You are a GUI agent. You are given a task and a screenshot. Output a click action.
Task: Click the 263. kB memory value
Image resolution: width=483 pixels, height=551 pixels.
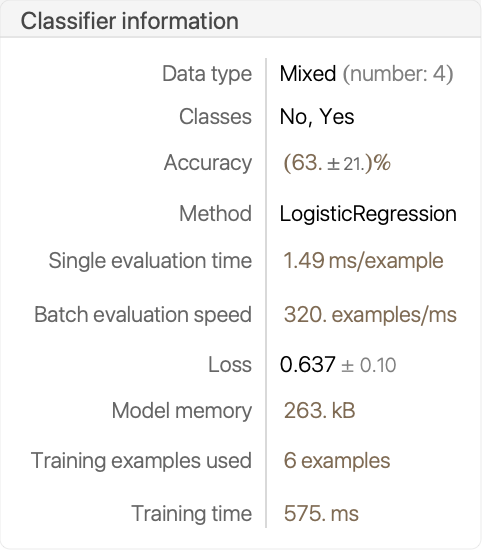pyautogui.click(x=319, y=410)
